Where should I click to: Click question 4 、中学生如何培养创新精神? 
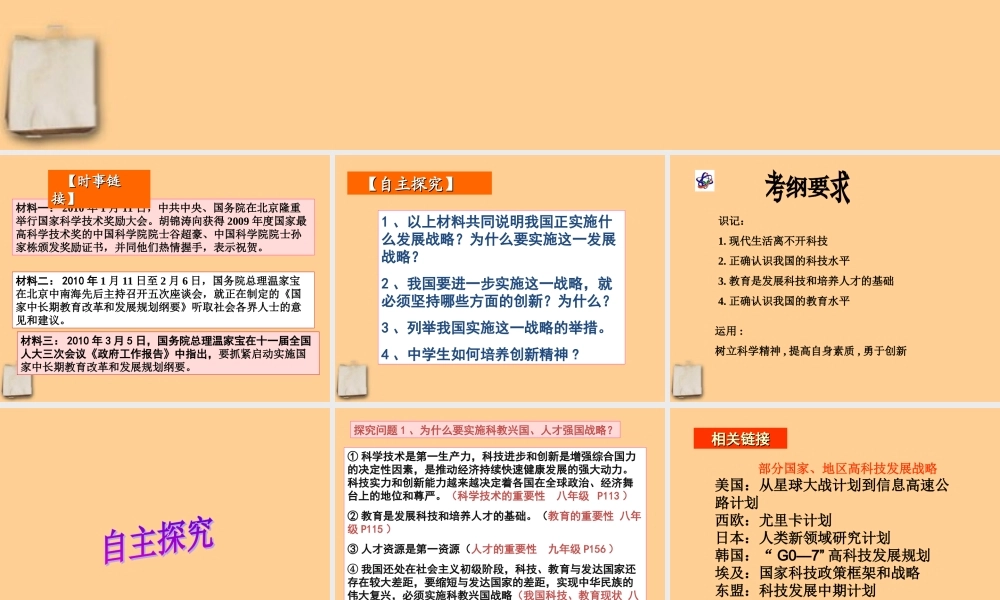480,355
